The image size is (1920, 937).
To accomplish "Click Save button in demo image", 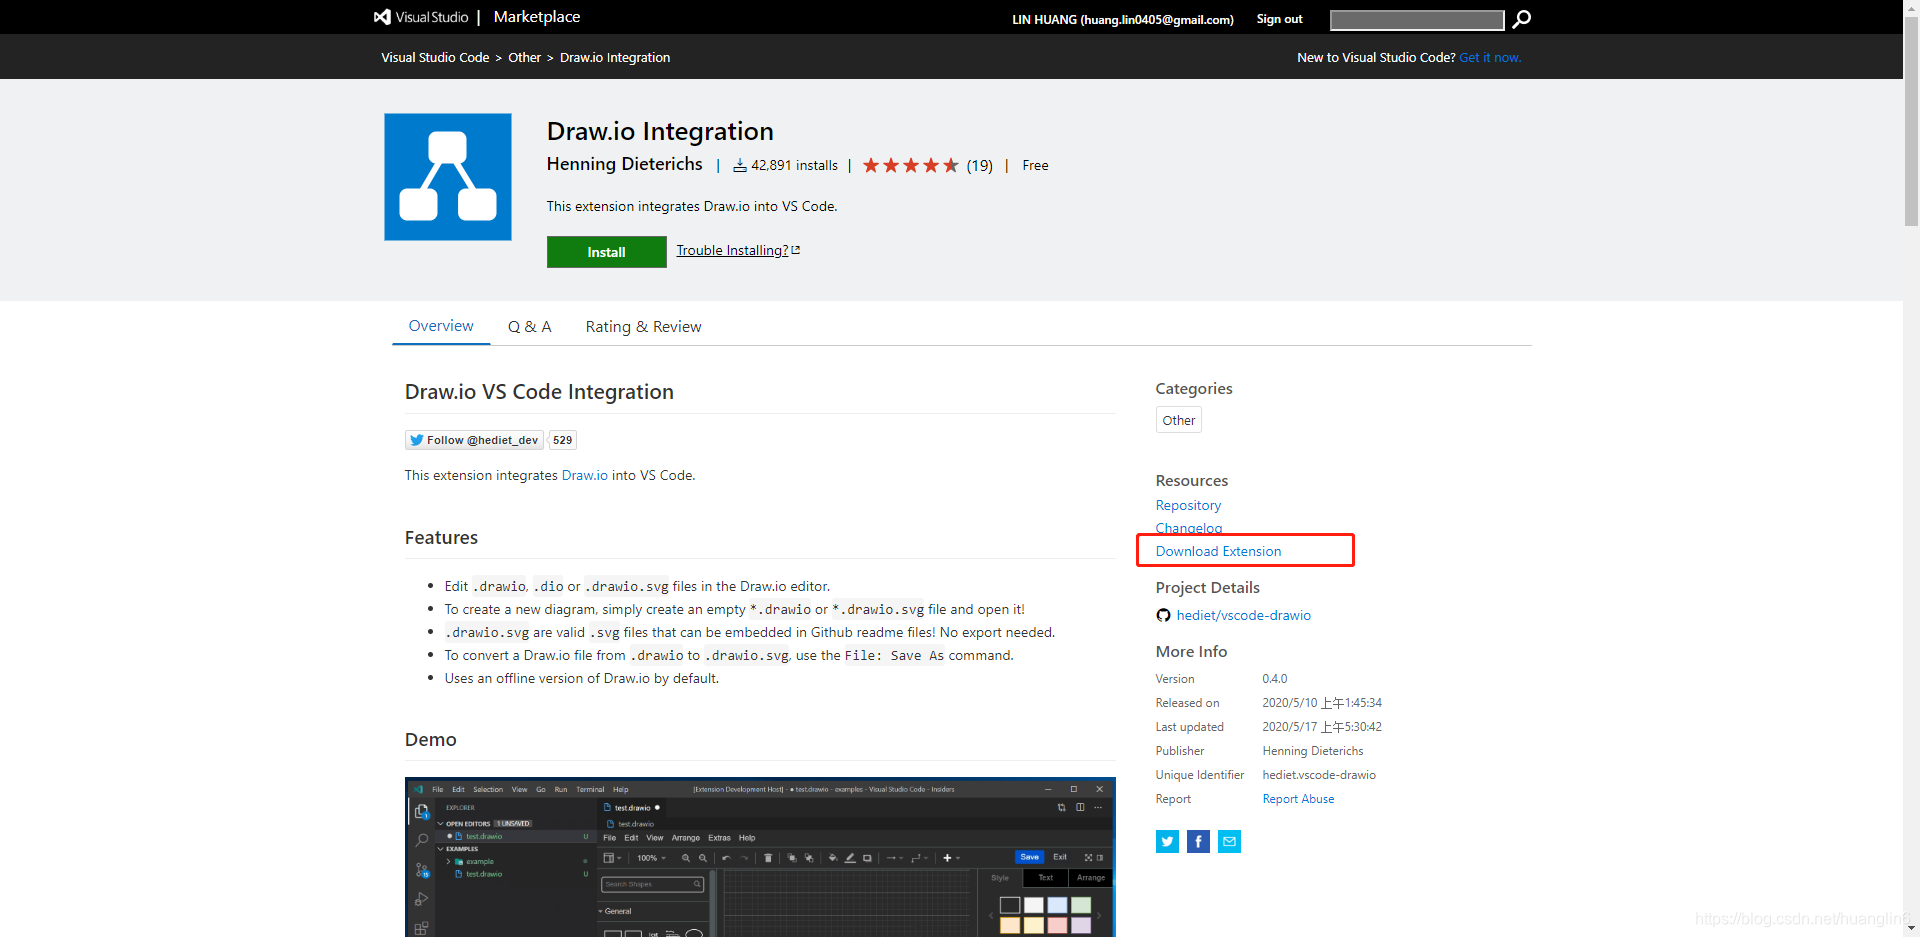I will point(1029,857).
